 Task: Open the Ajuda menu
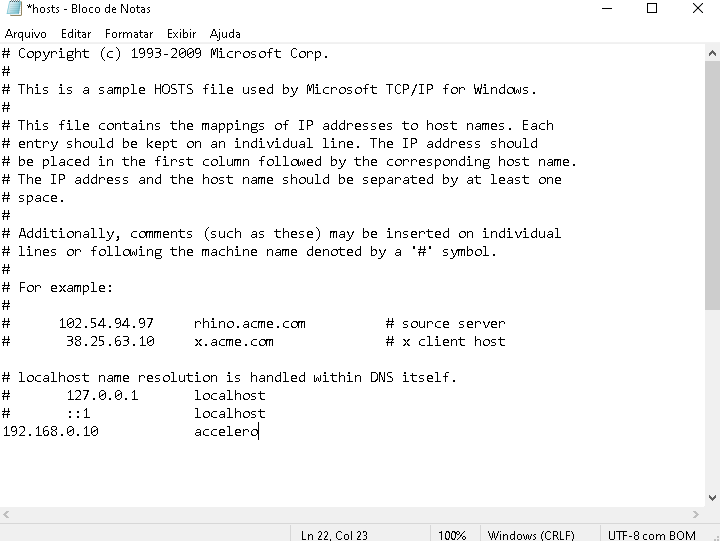(225, 34)
